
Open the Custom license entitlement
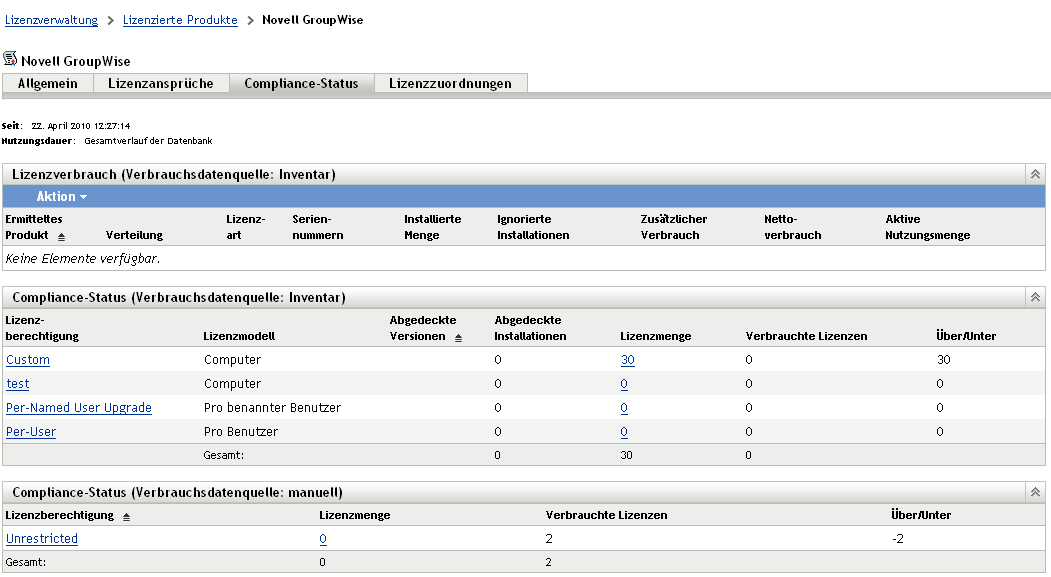28,360
